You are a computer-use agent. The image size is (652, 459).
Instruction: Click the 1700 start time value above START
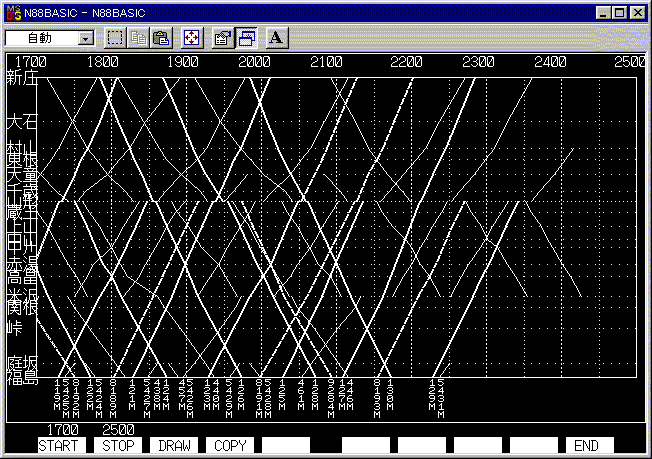click(x=63, y=429)
